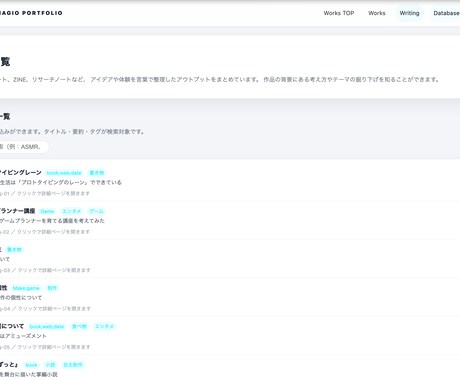Image resolution: width=460 pixels, height=380 pixels.
Task: Click the -04 クリックで詳細ページを開きます line
Action: click(x=45, y=309)
